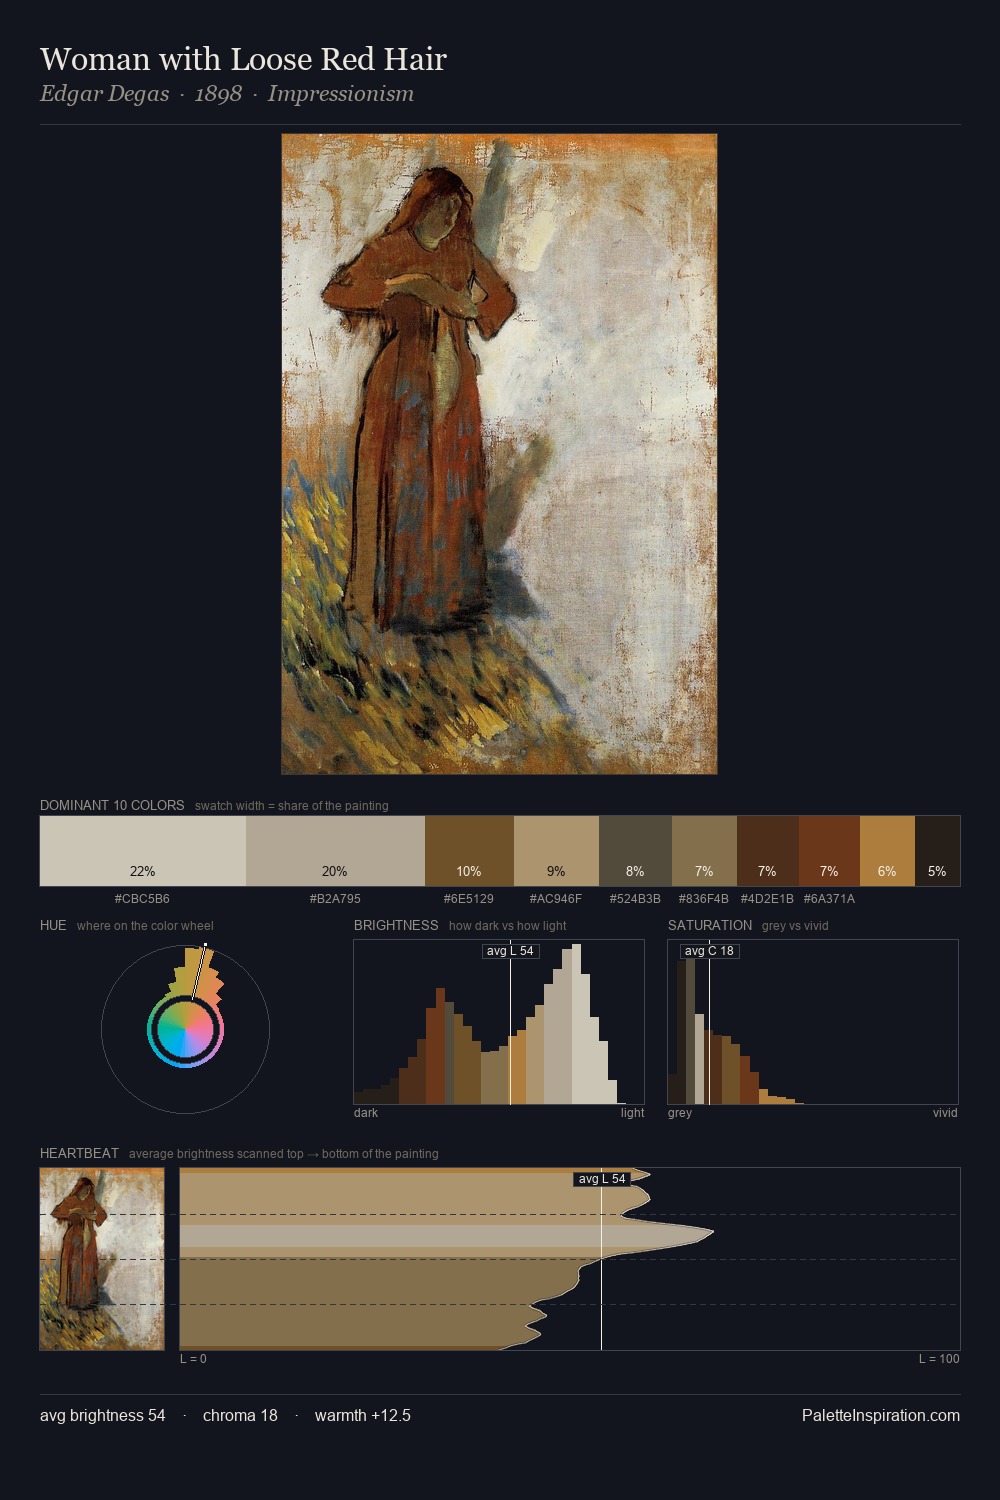
Task: Click the 'HEARTBEAT' section heading
Action: [79, 1153]
